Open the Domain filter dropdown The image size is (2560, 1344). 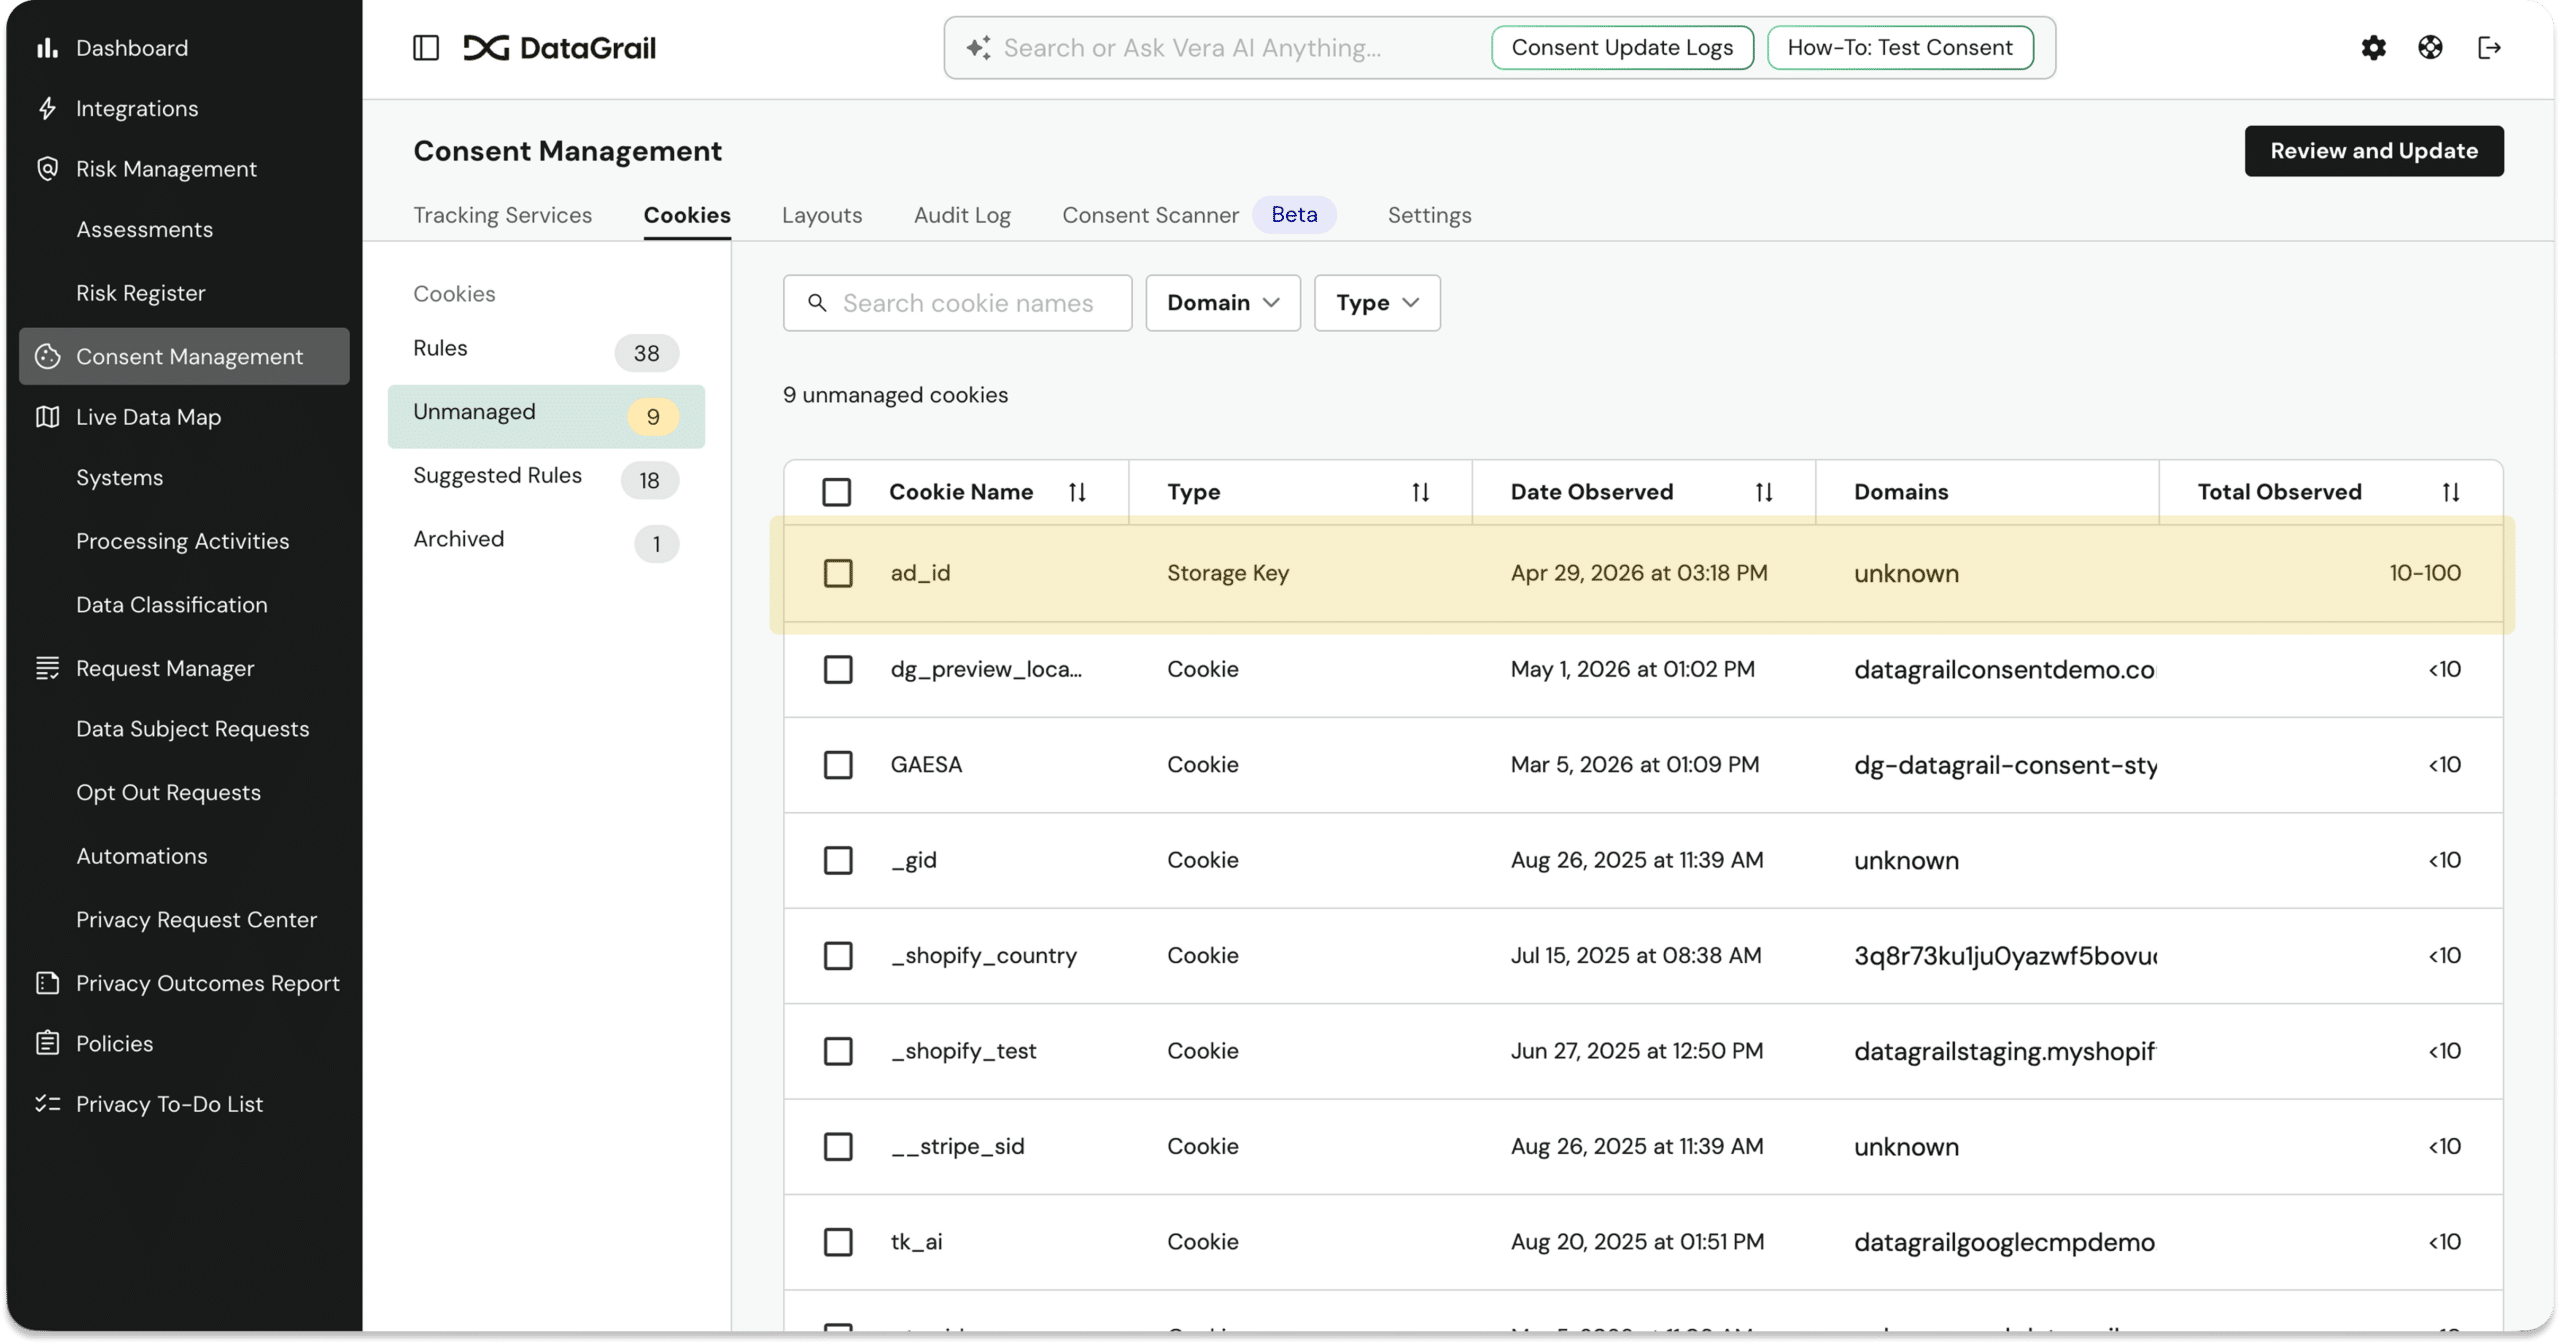1223,303
